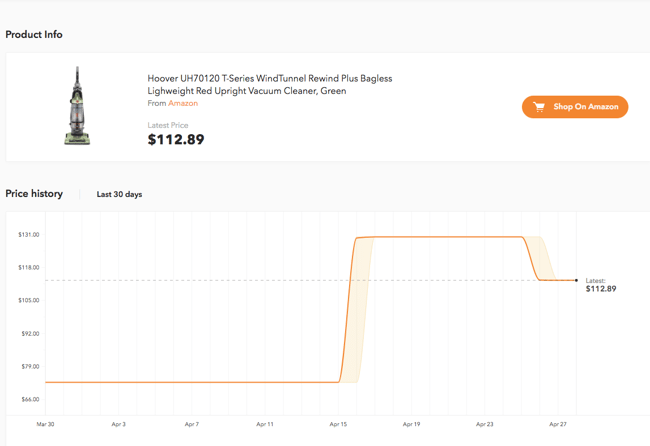Open the orange Amazon seller link
The width and height of the screenshot is (650, 446).
(183, 103)
